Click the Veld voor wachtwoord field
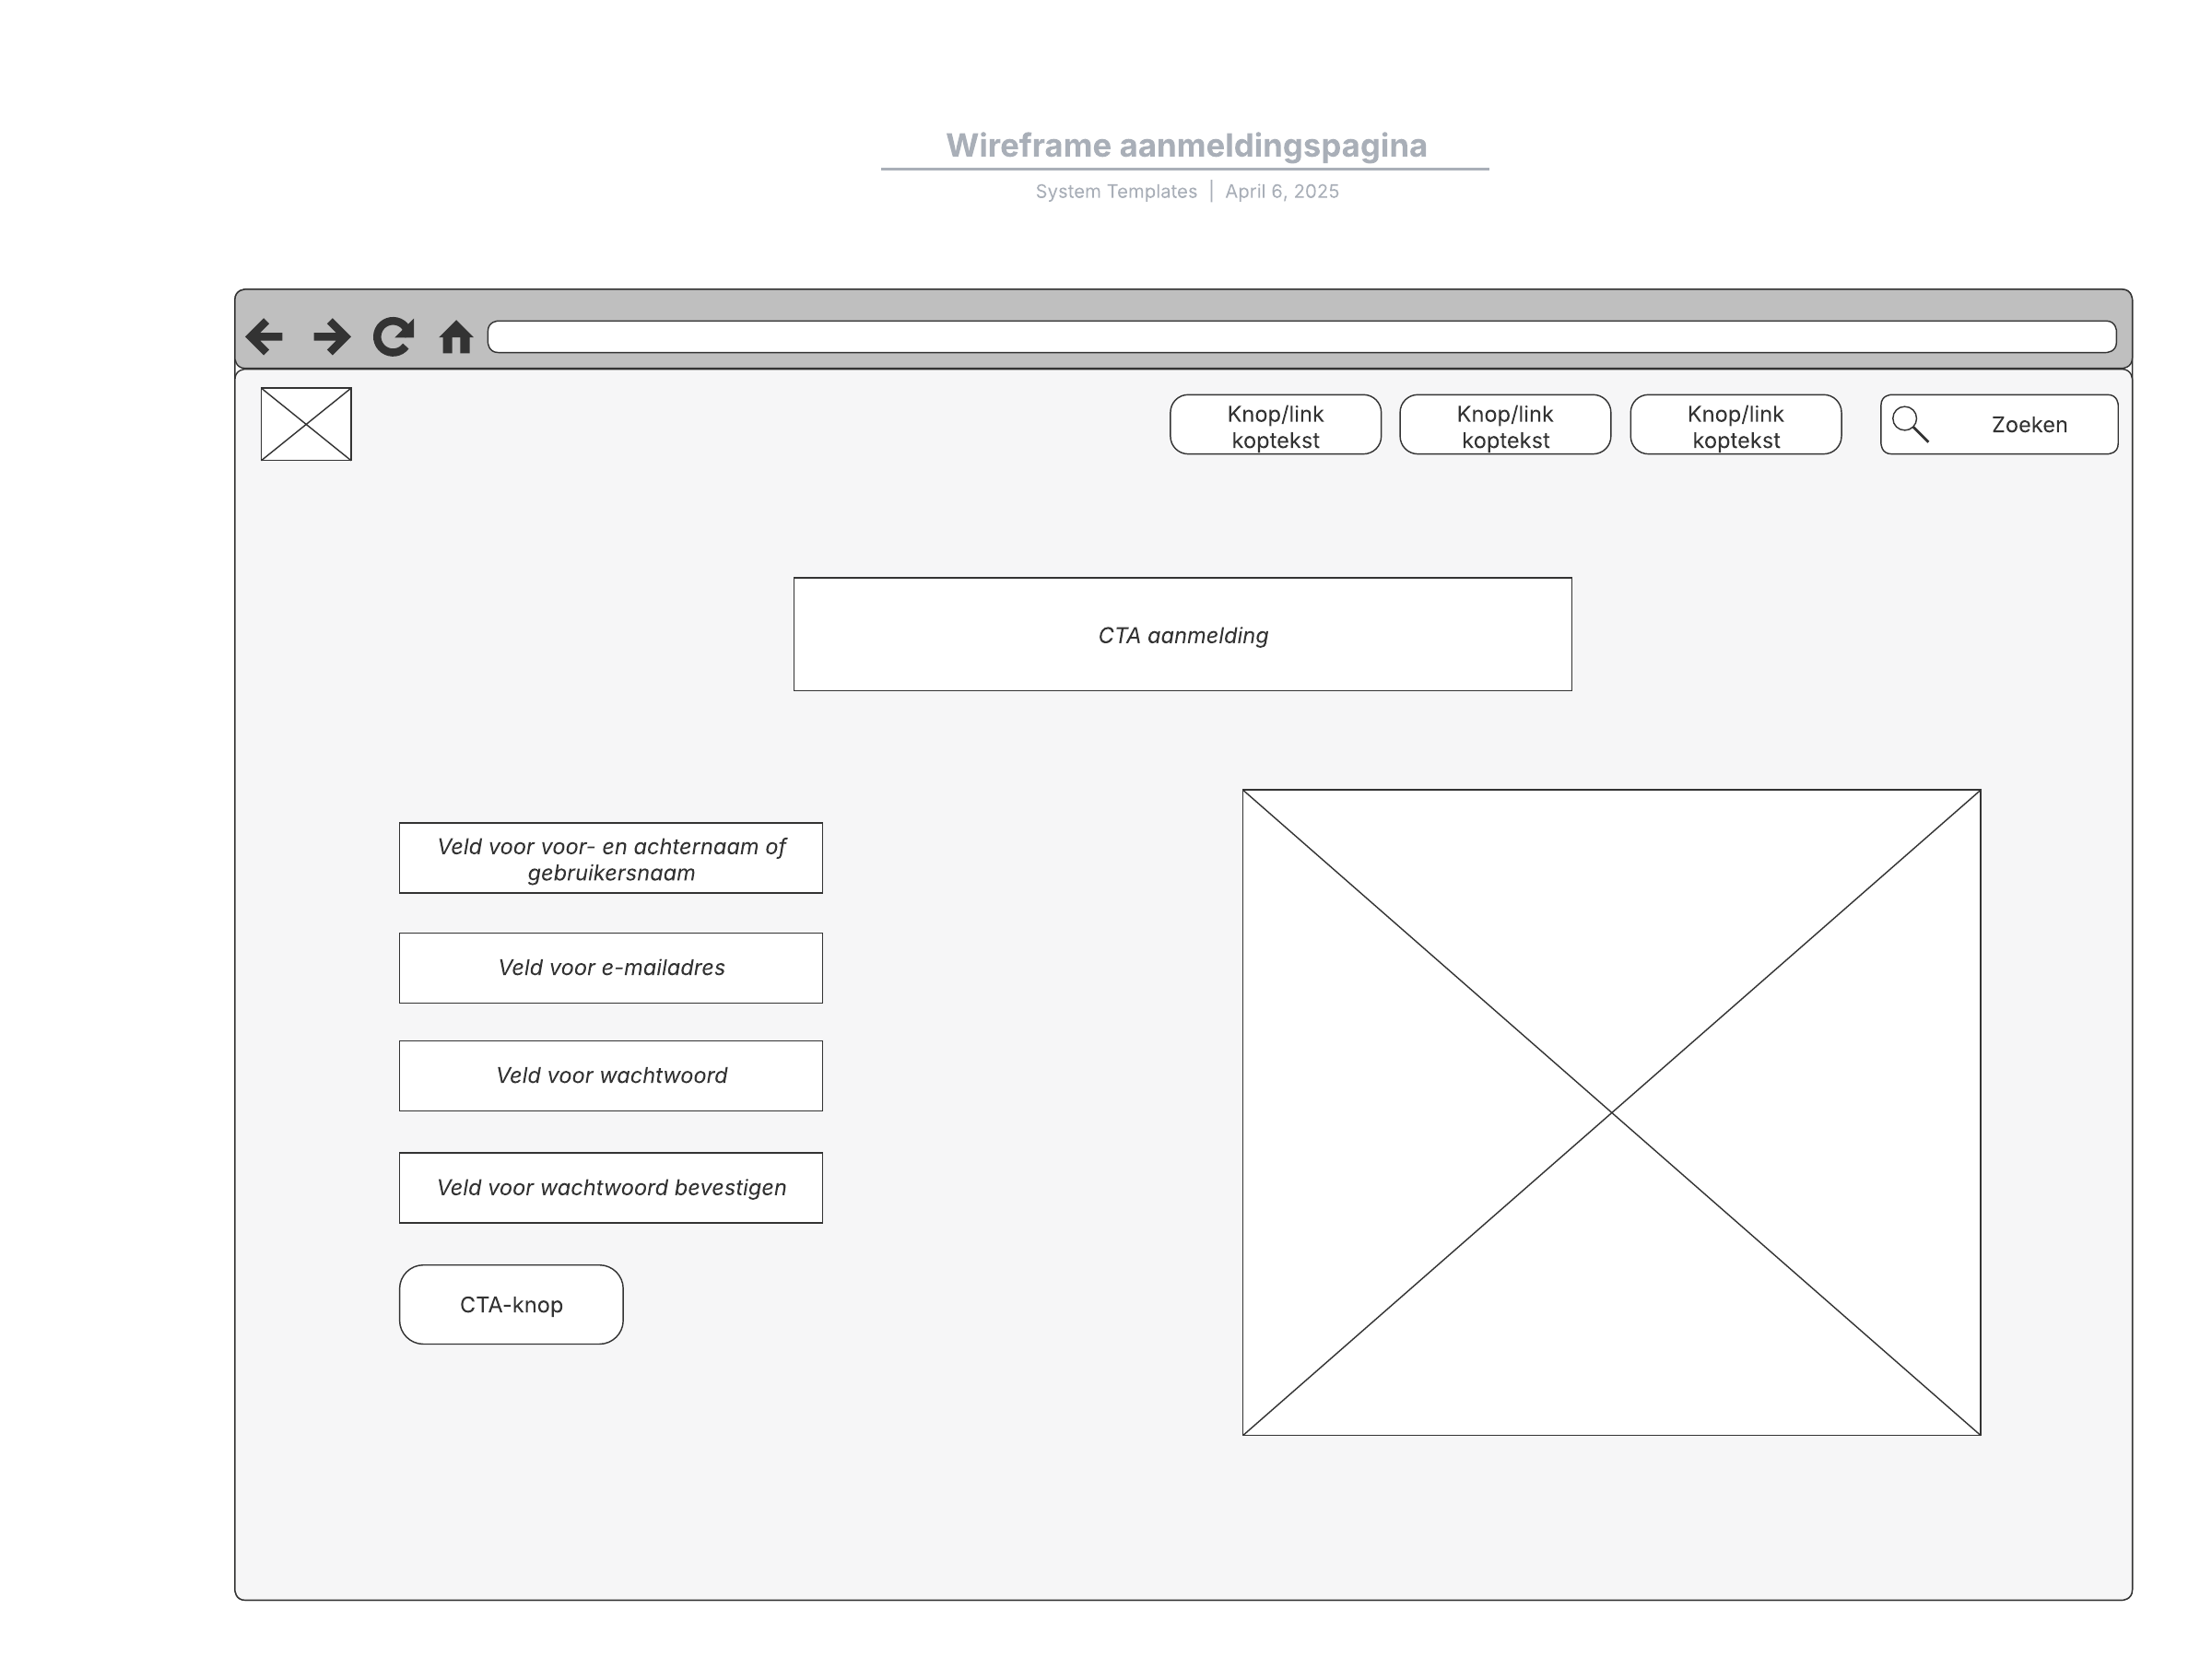 point(611,1076)
